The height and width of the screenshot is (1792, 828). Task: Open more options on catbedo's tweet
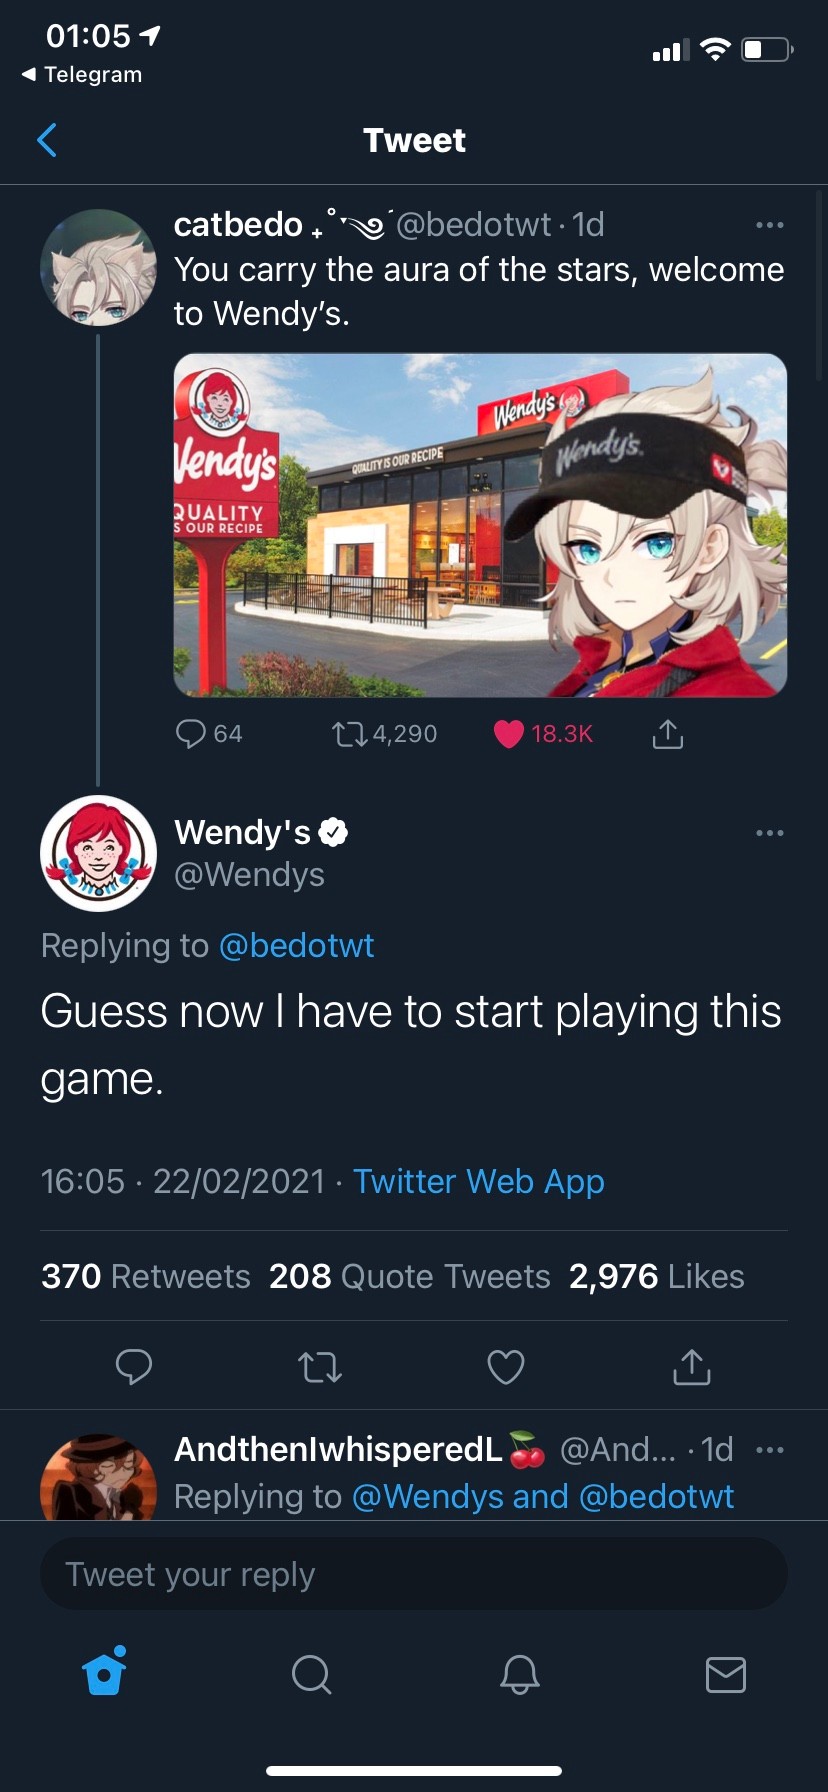tap(770, 225)
